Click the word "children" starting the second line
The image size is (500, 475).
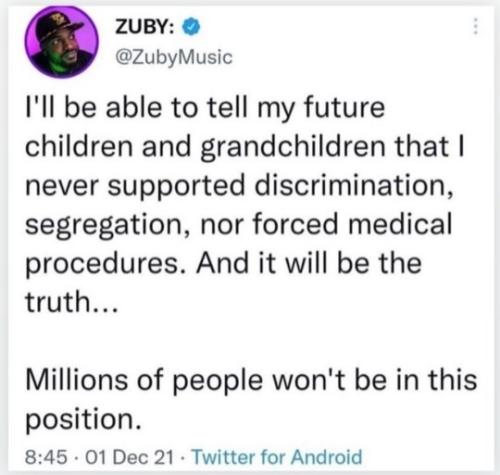tap(79, 147)
